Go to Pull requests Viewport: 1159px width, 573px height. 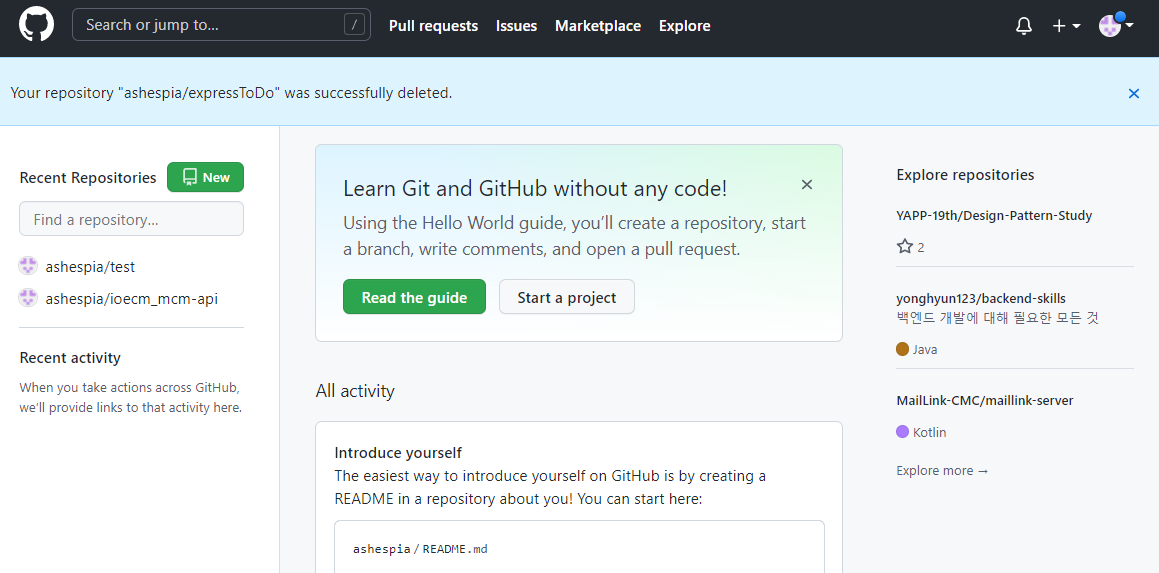click(x=434, y=26)
